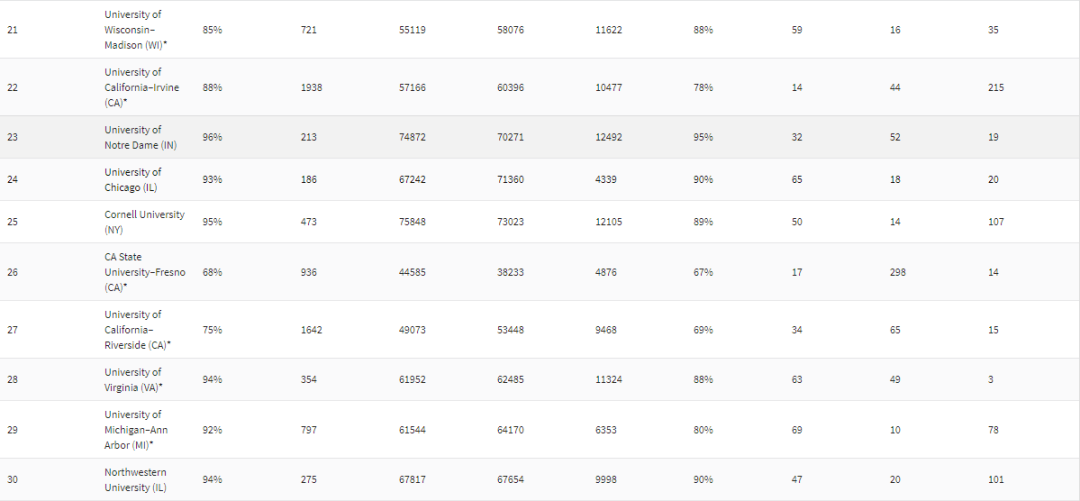Select the 298 value in Fresno row

pos(897,272)
